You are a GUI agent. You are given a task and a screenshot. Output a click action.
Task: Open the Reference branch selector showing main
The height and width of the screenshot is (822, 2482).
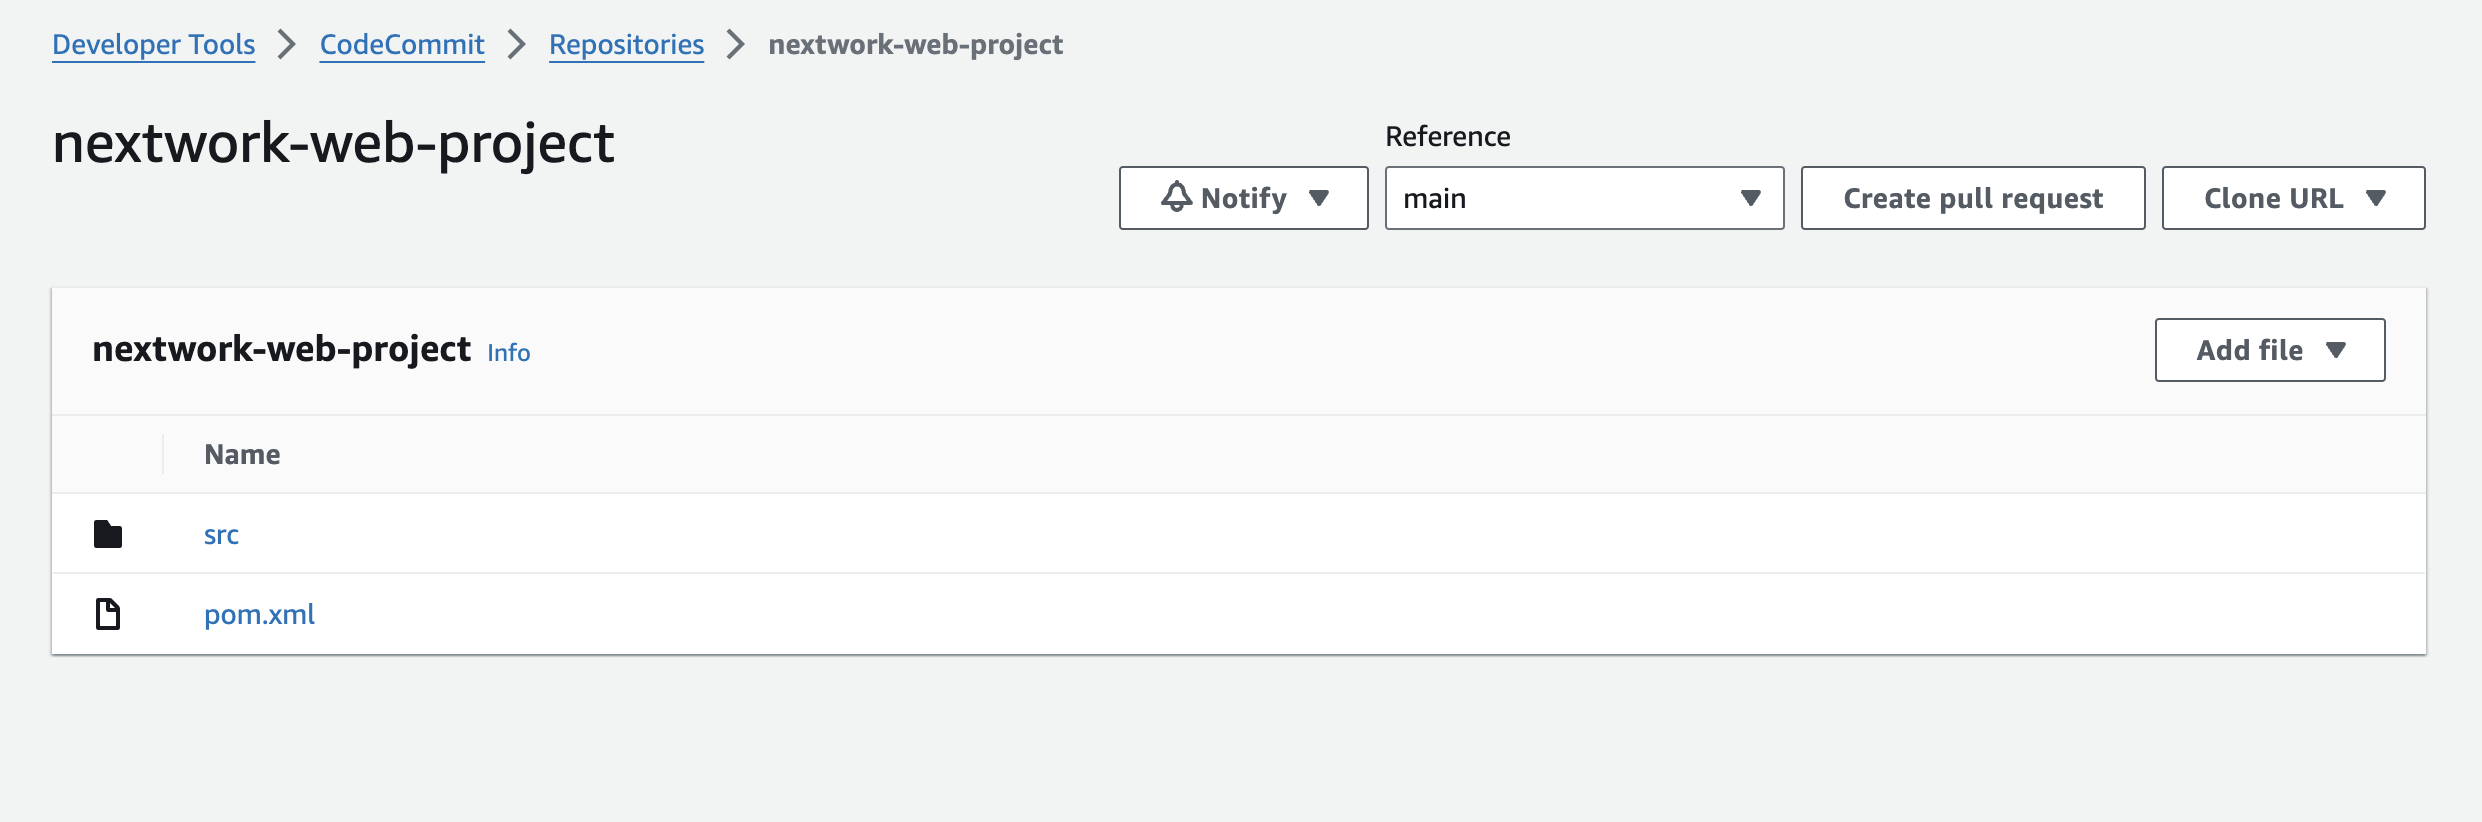pos(1583,198)
